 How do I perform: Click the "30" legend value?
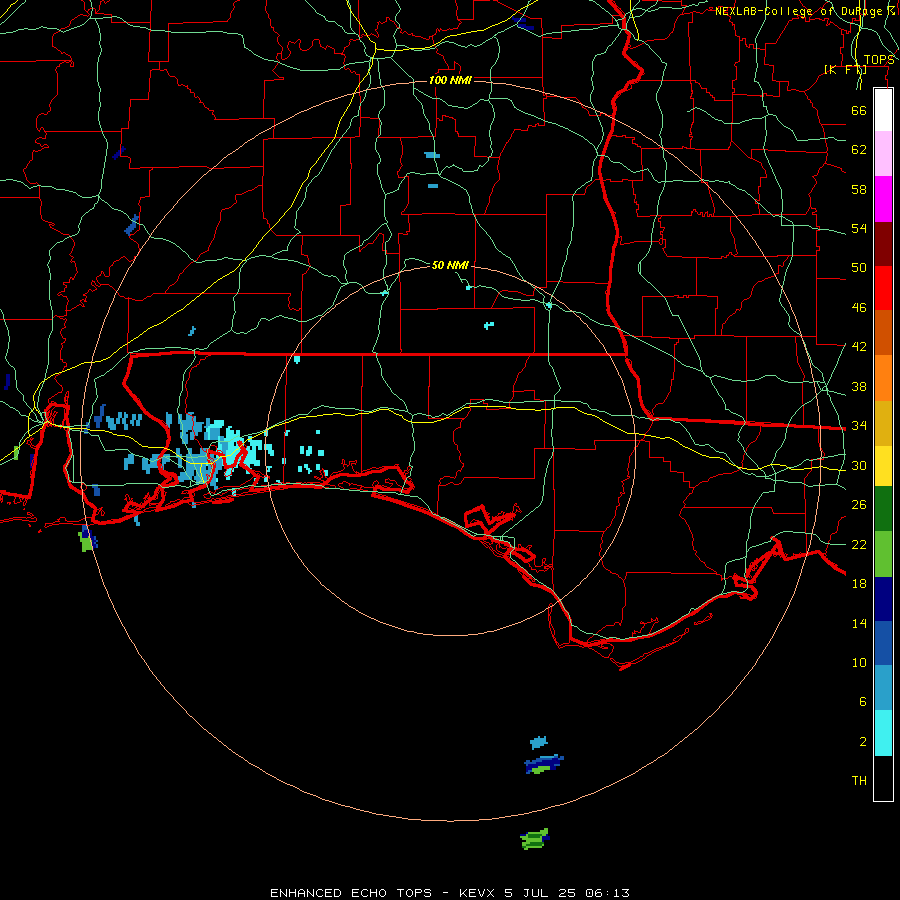(x=859, y=465)
